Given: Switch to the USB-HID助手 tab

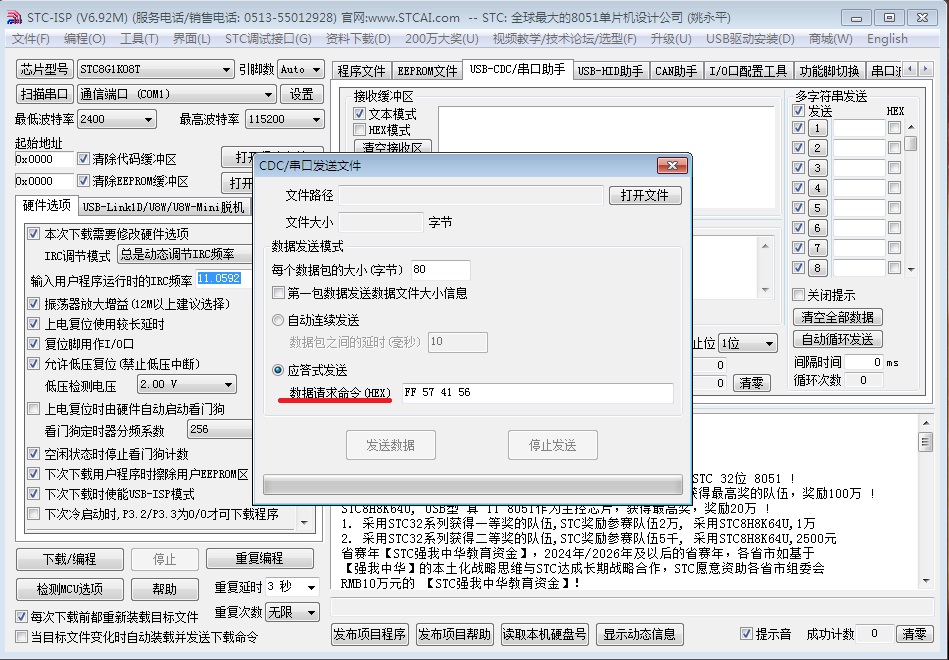Looking at the screenshot, I should tap(610, 71).
